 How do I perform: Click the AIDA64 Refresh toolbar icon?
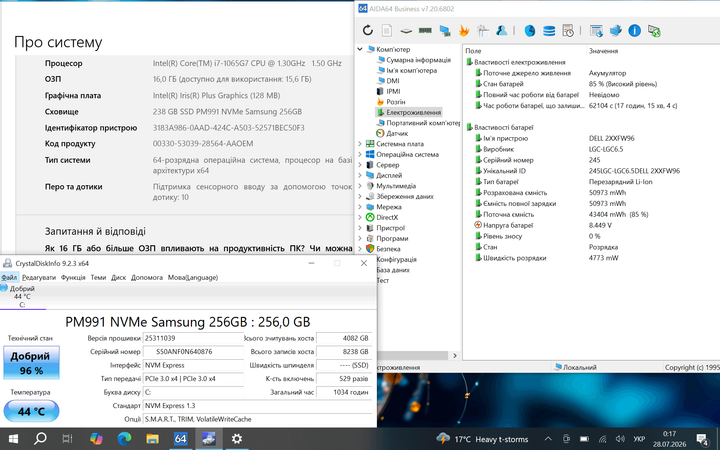pos(367,31)
